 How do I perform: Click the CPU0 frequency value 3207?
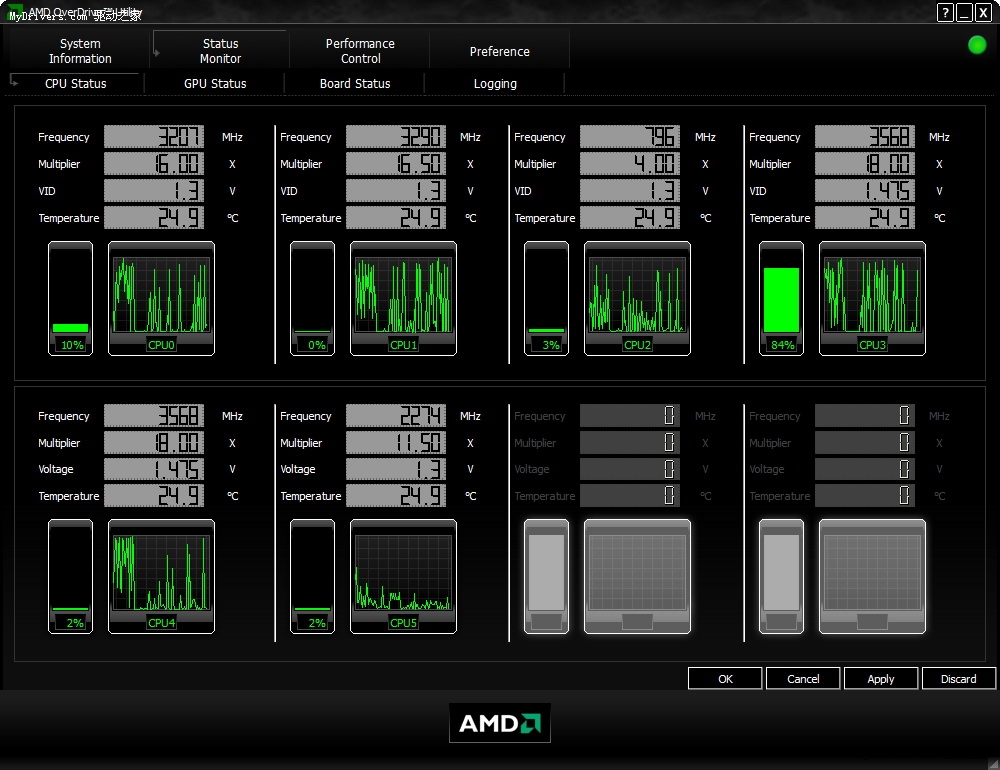(154, 137)
